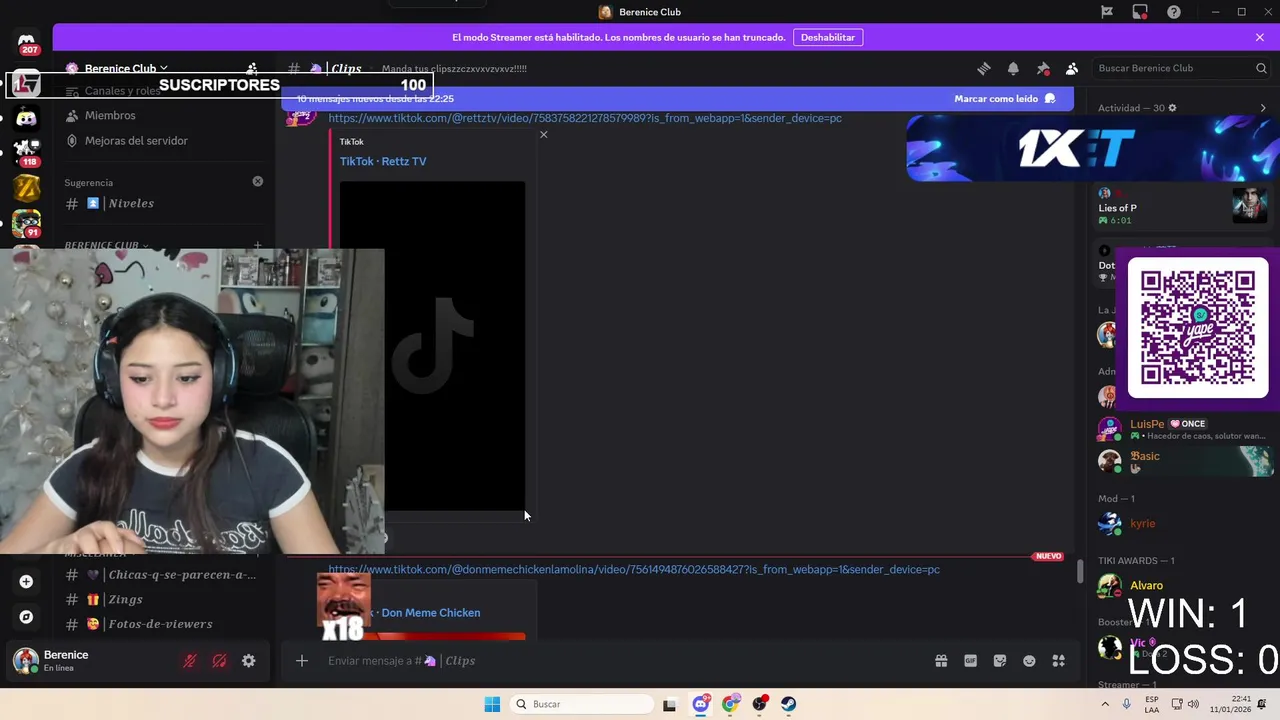This screenshot has height=720, width=1280.
Task: Open the TikTok · Rettz TV title link
Action: tap(383, 161)
